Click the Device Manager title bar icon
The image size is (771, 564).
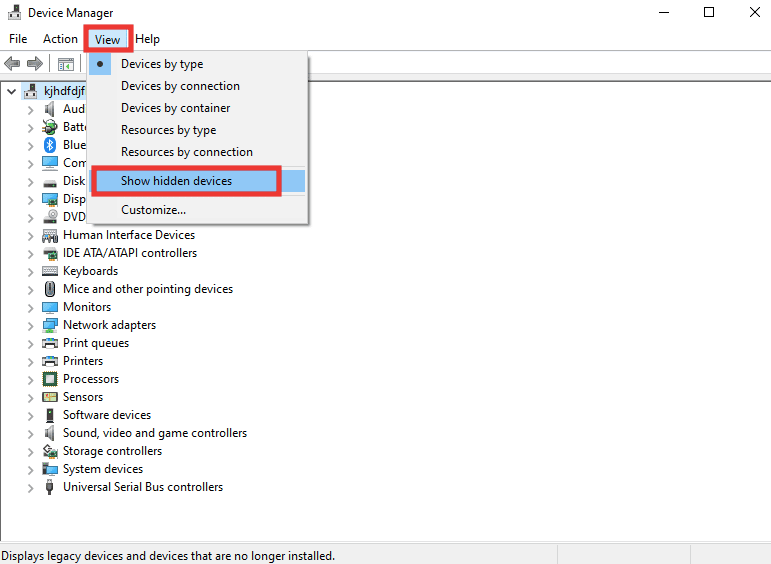click(x=15, y=12)
